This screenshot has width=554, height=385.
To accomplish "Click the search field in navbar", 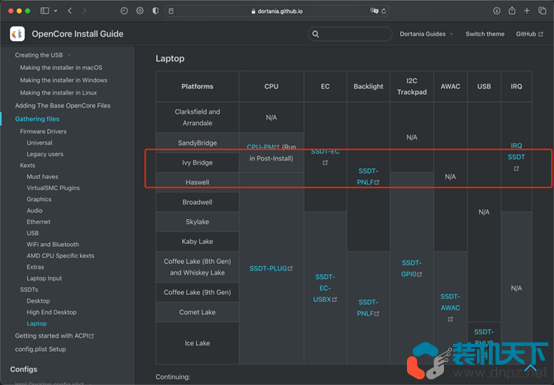I will [350, 34].
